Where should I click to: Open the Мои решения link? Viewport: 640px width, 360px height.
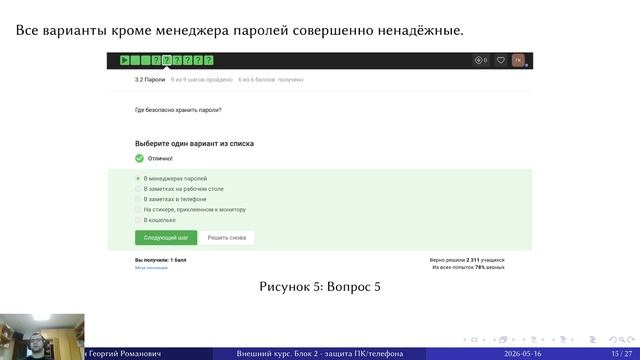(x=151, y=268)
